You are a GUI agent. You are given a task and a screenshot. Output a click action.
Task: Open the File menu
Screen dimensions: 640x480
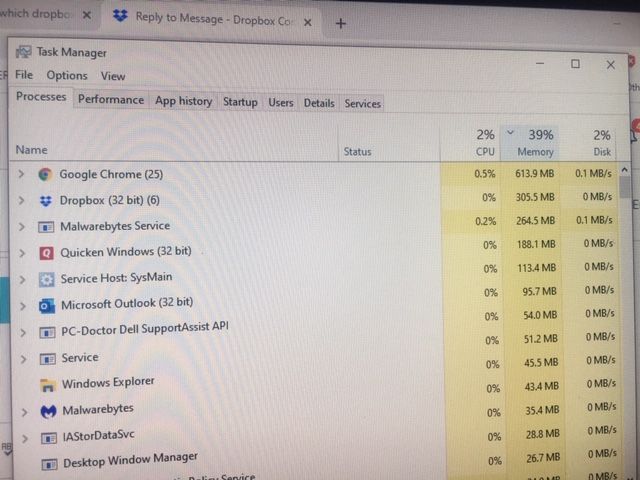24,75
